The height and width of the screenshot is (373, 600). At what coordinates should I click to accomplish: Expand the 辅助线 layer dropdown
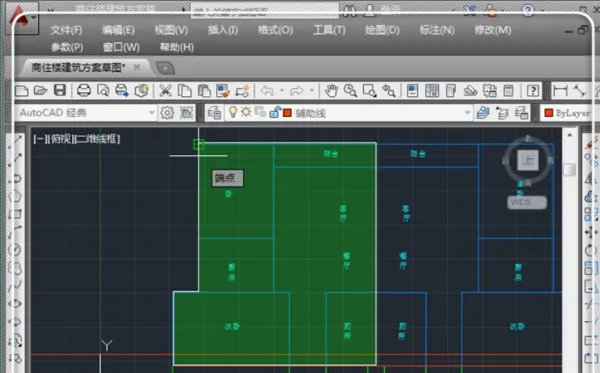pyautogui.click(x=467, y=113)
